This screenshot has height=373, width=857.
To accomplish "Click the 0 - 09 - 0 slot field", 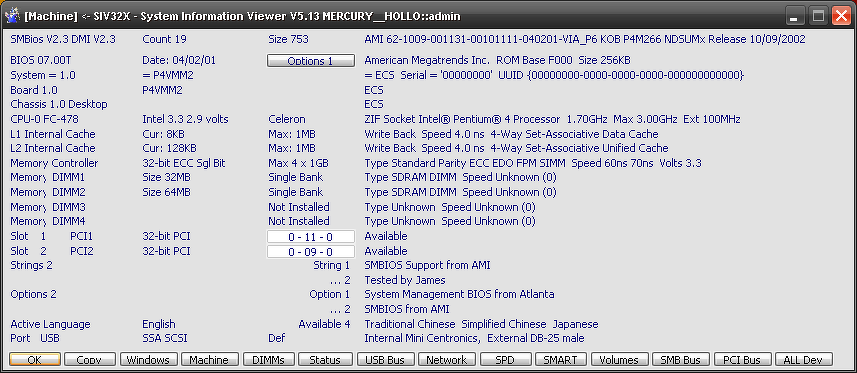I will (310, 252).
